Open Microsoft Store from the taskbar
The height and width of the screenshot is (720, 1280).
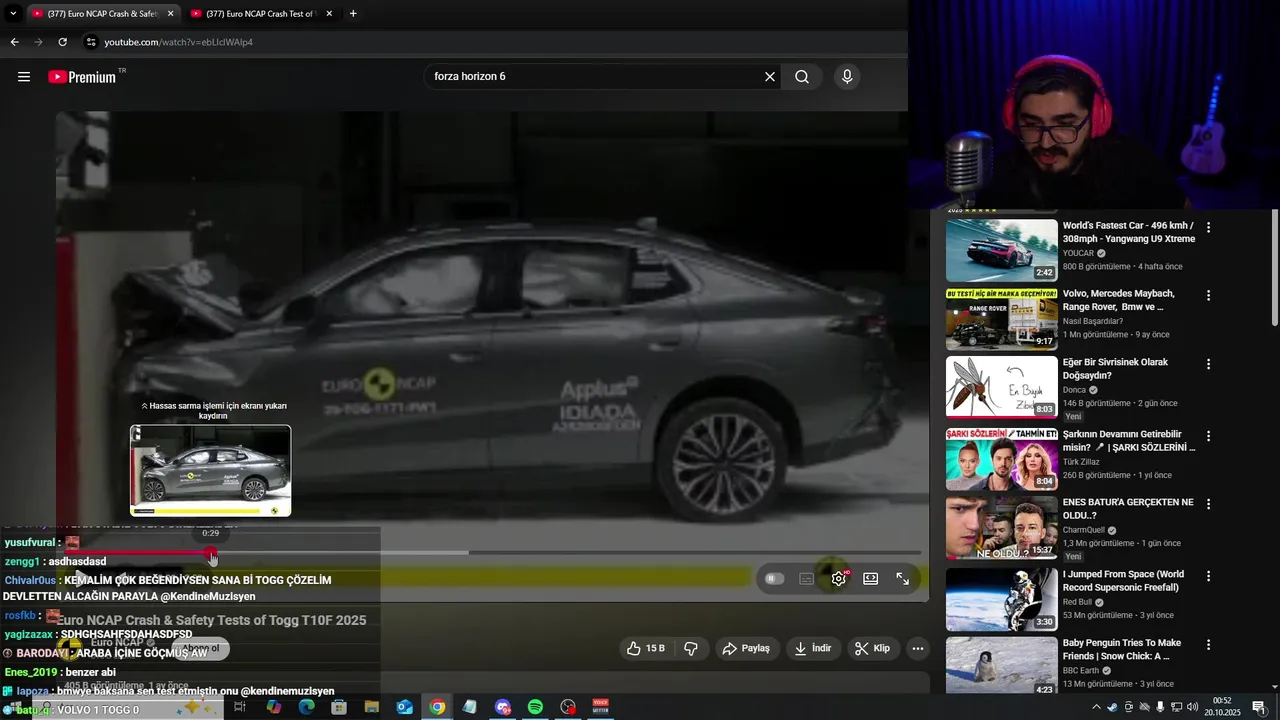coord(339,707)
